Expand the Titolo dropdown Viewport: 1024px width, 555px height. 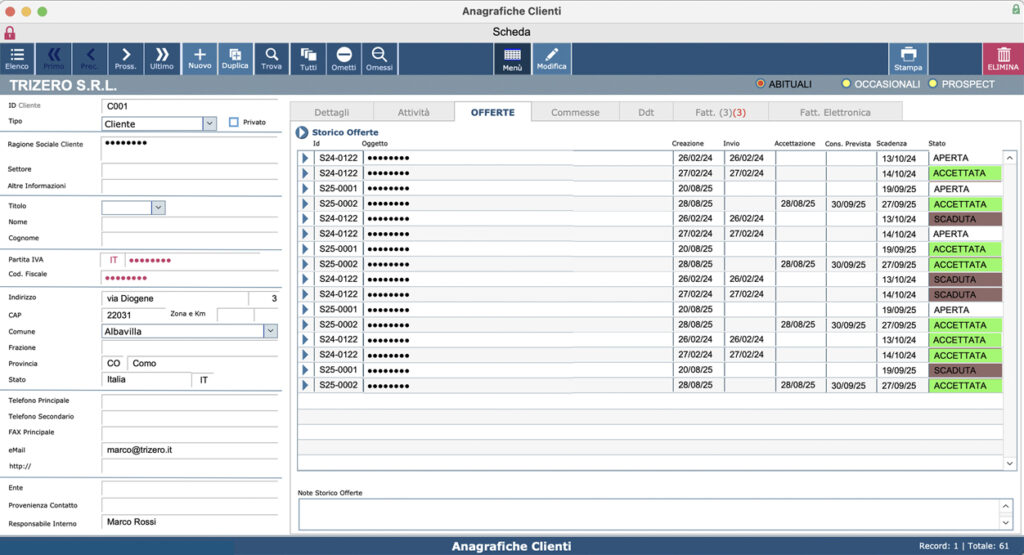coord(158,208)
